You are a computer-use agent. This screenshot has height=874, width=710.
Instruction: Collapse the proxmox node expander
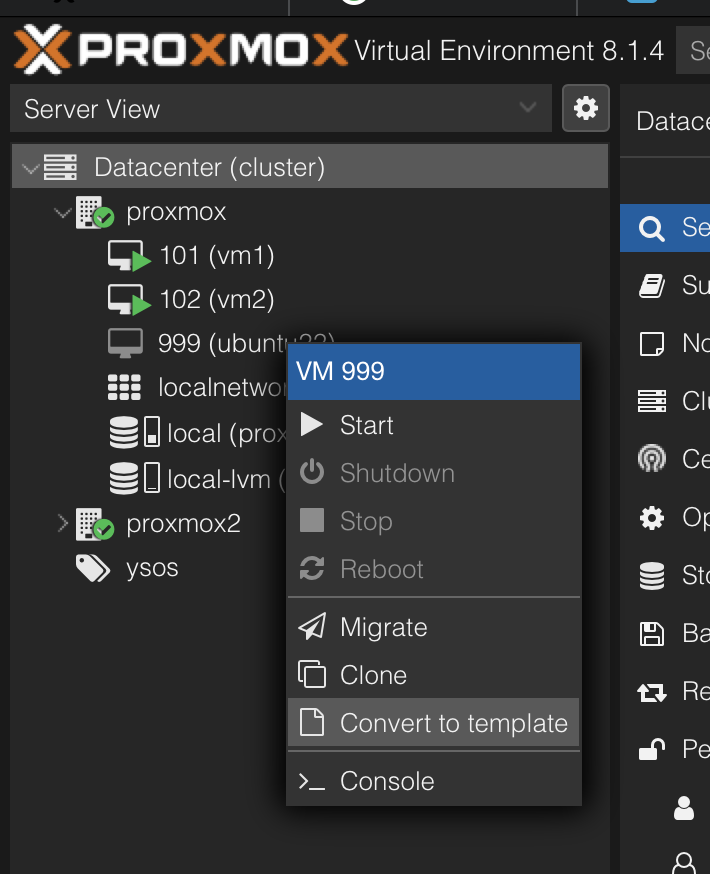point(62,212)
